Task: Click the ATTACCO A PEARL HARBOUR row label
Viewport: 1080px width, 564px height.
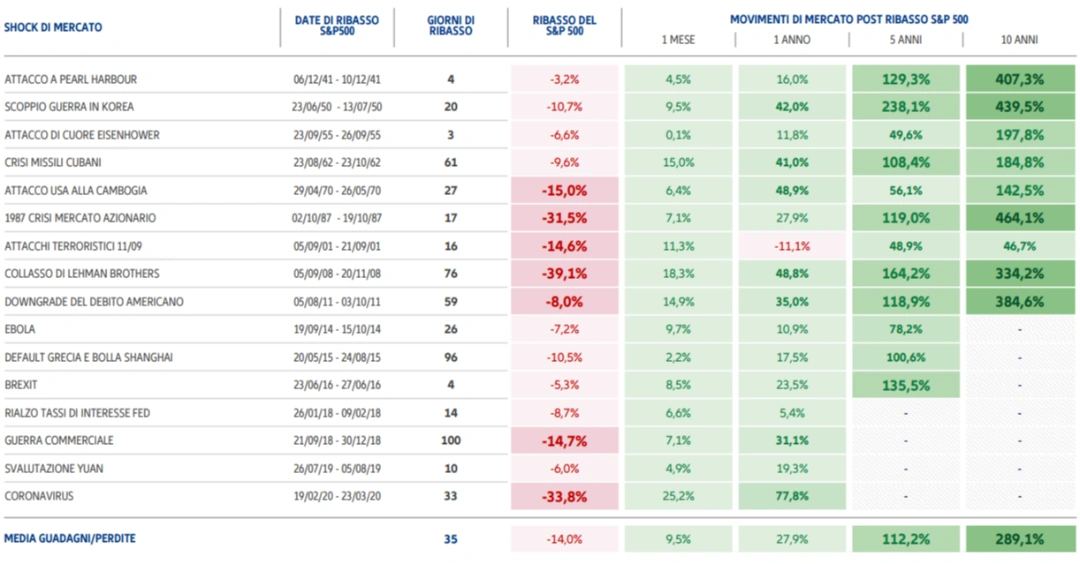Action: point(70,79)
